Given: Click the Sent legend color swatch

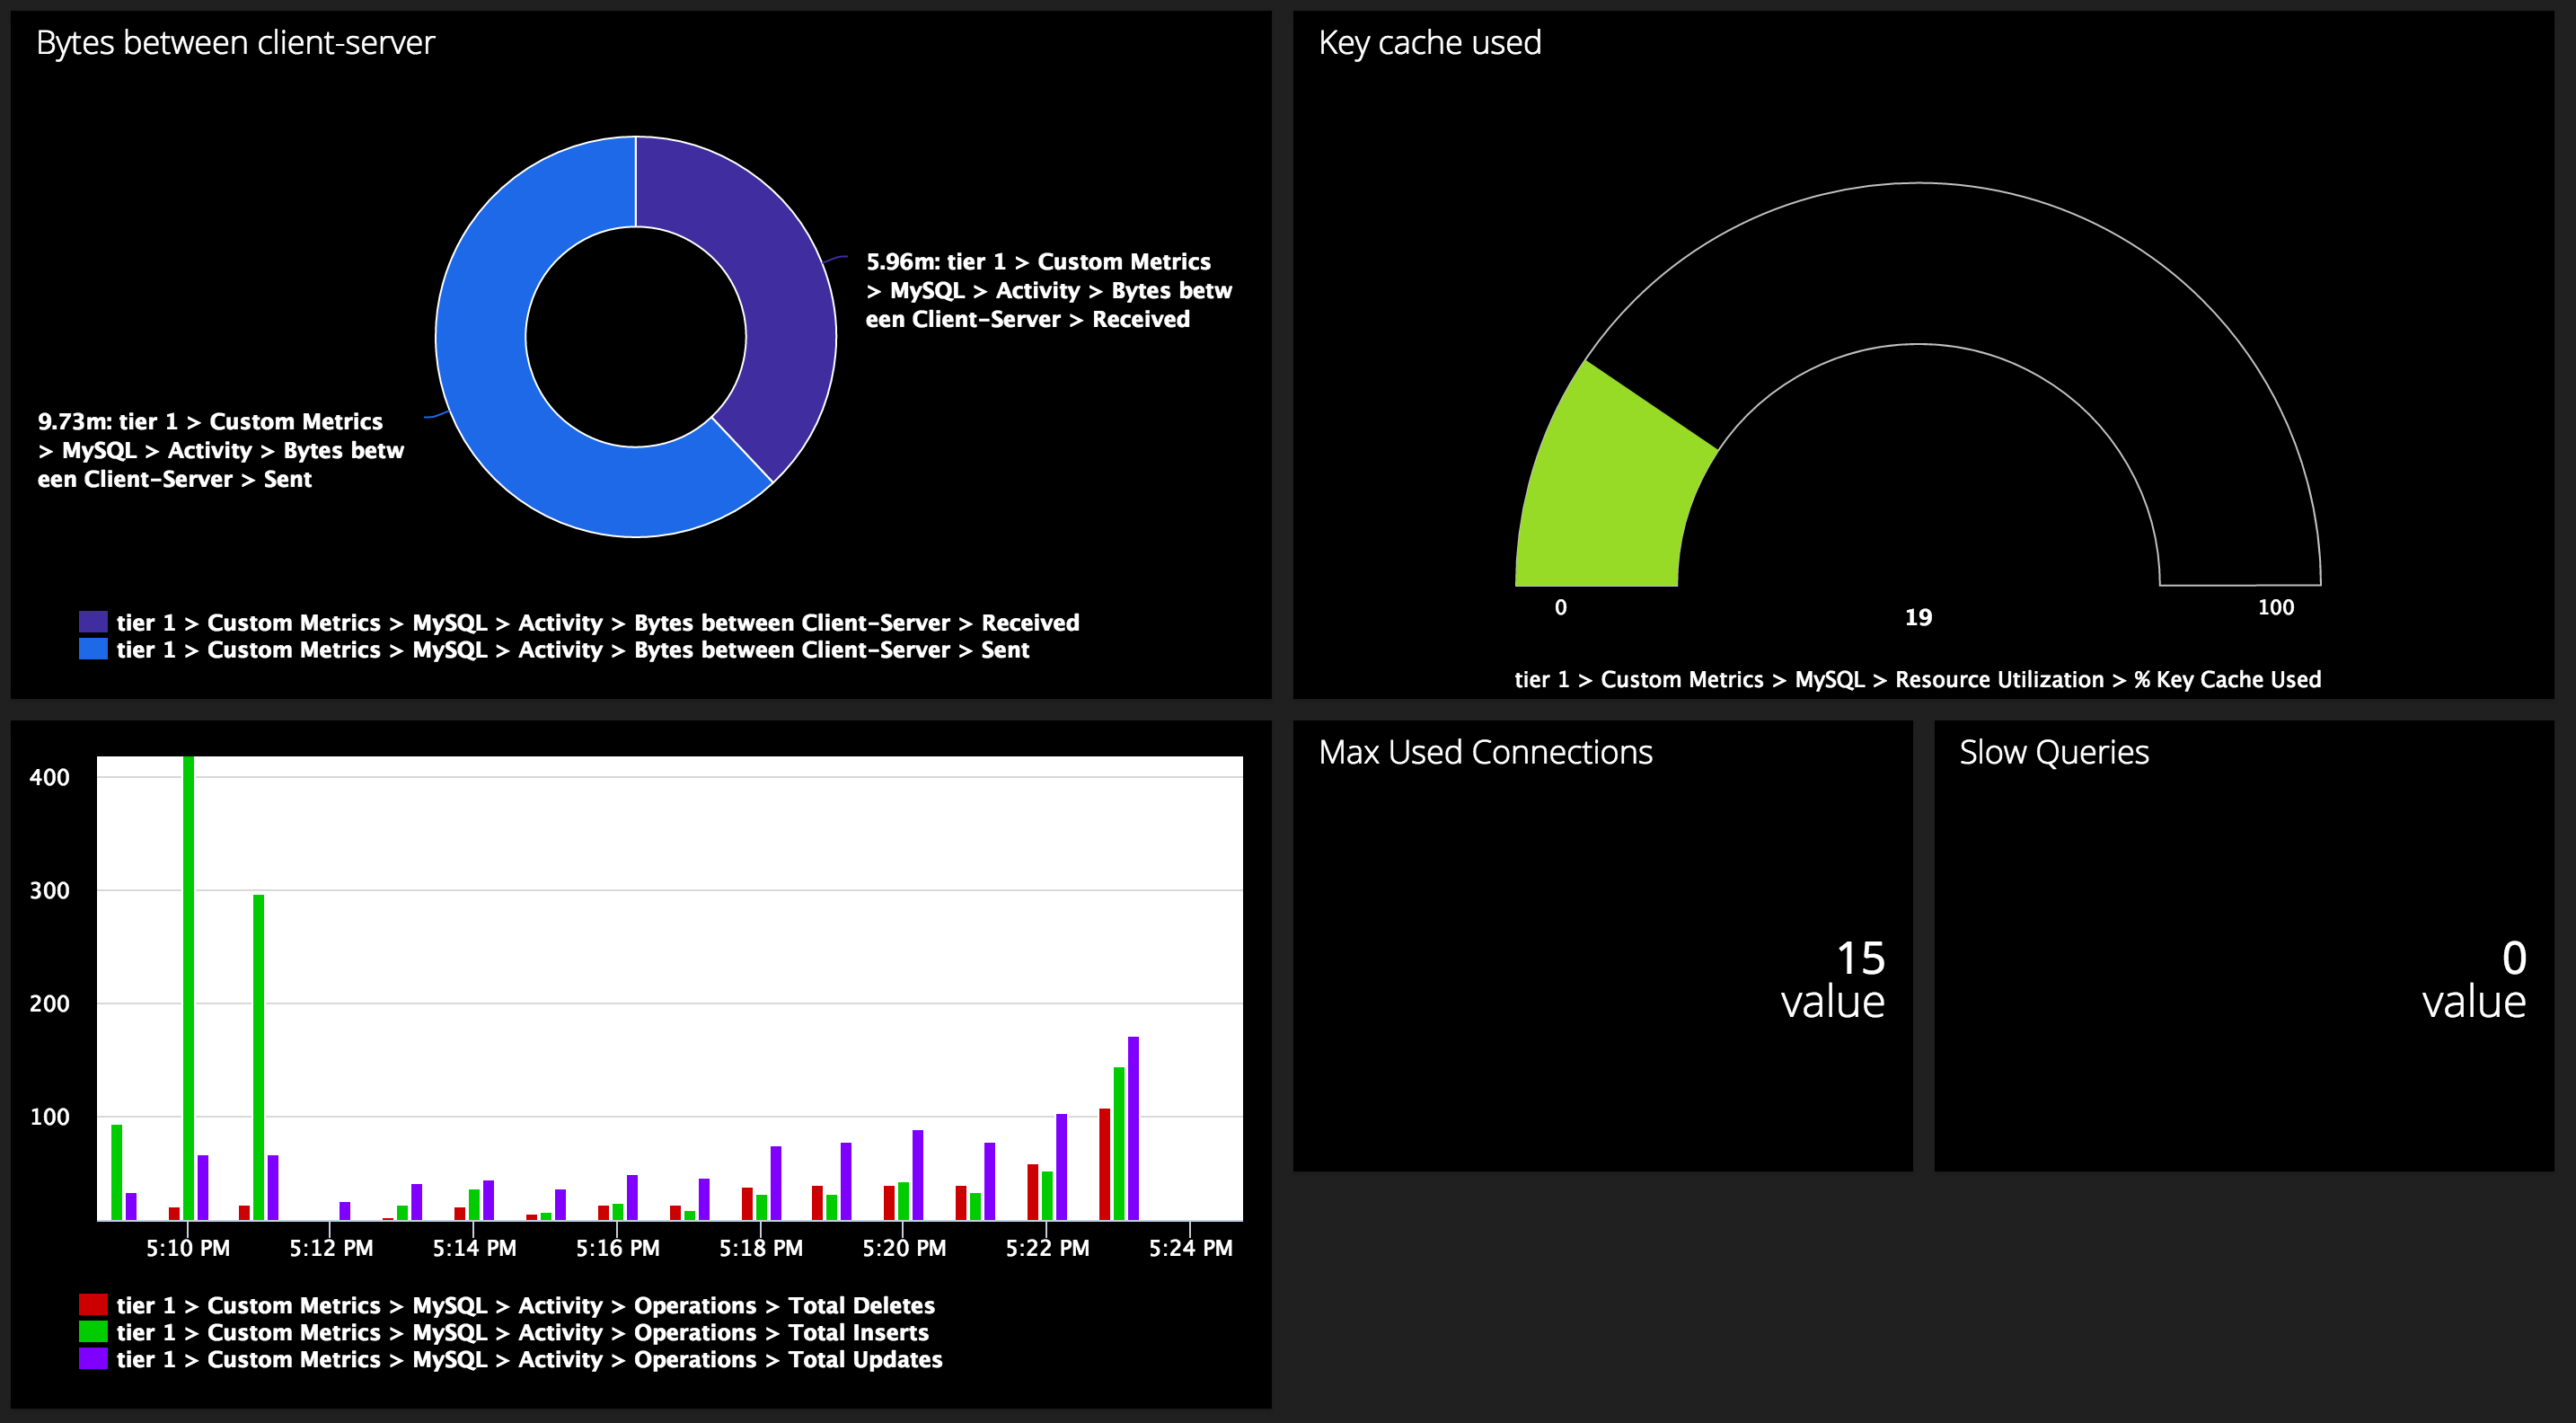Looking at the screenshot, I should pos(93,649).
